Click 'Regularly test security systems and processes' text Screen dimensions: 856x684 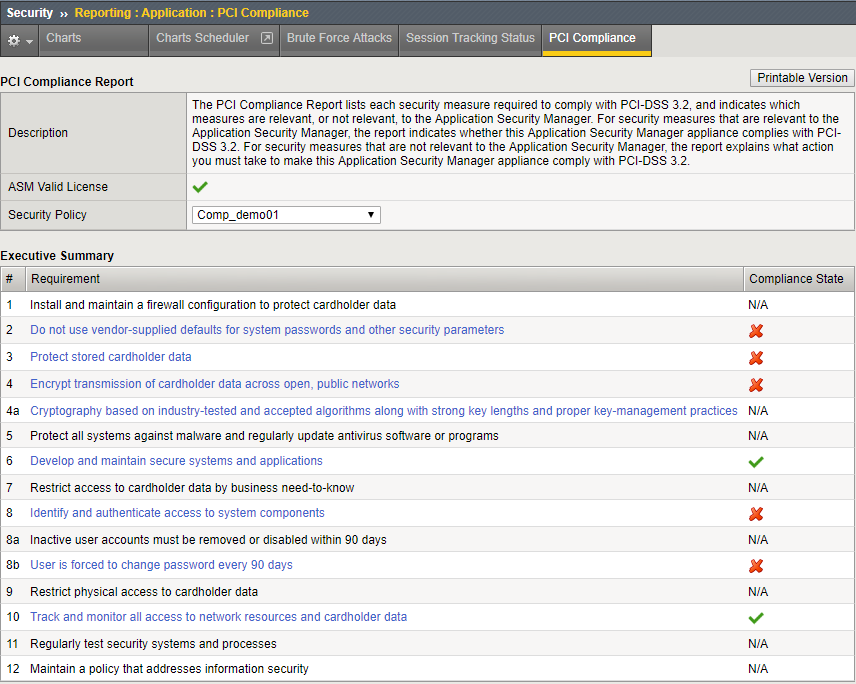click(x=153, y=644)
